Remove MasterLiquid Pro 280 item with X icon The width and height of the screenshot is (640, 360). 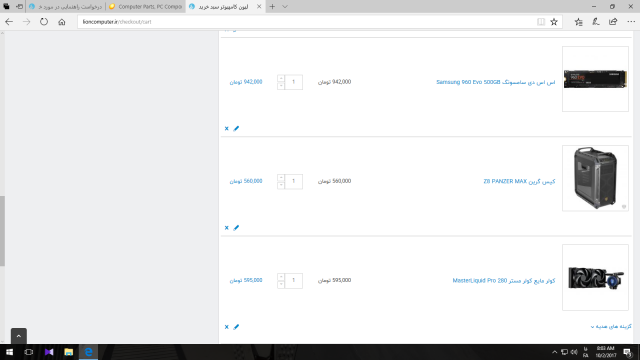click(227, 327)
